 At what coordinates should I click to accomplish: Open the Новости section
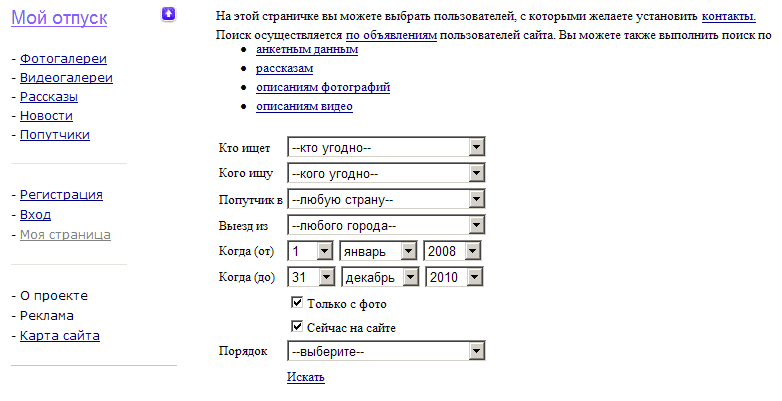click(x=46, y=116)
